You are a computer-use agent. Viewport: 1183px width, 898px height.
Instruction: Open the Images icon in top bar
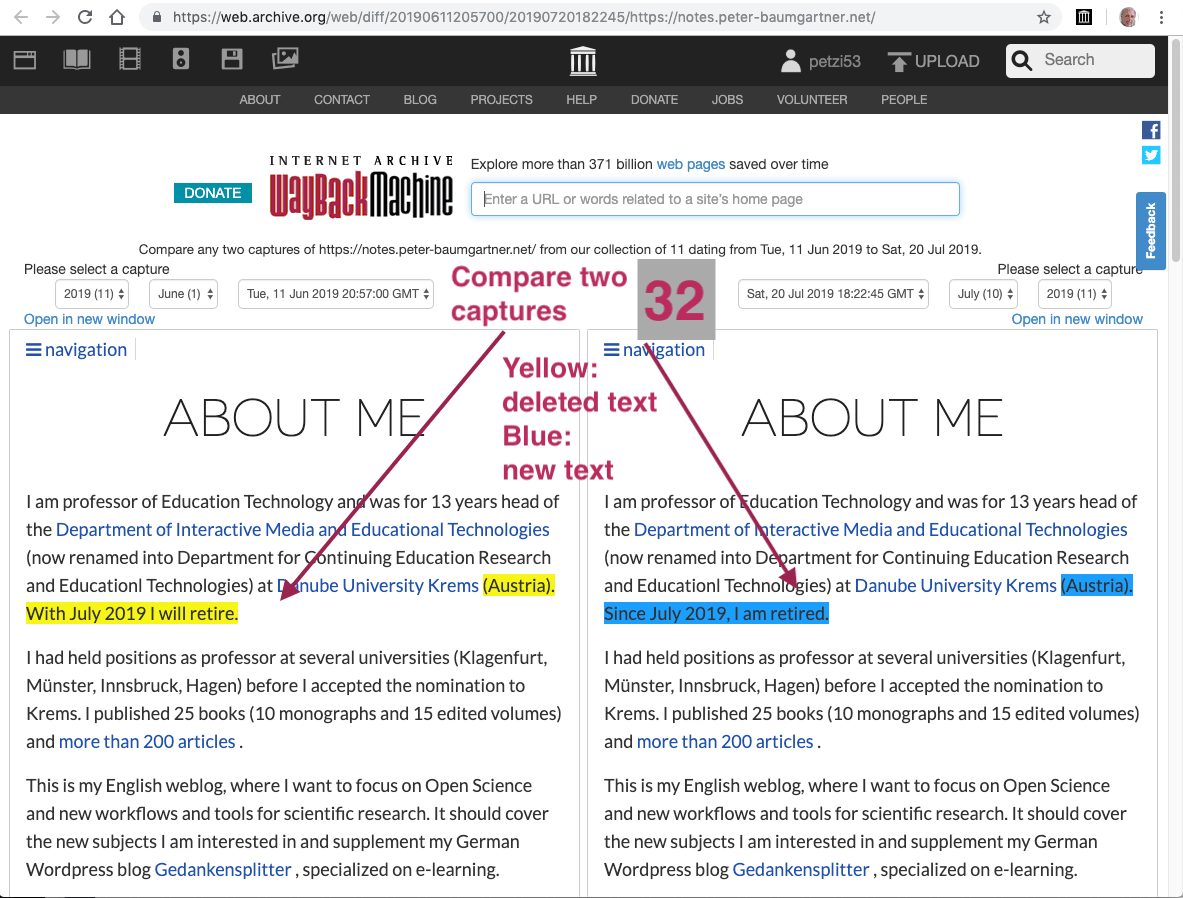pyautogui.click(x=285, y=60)
